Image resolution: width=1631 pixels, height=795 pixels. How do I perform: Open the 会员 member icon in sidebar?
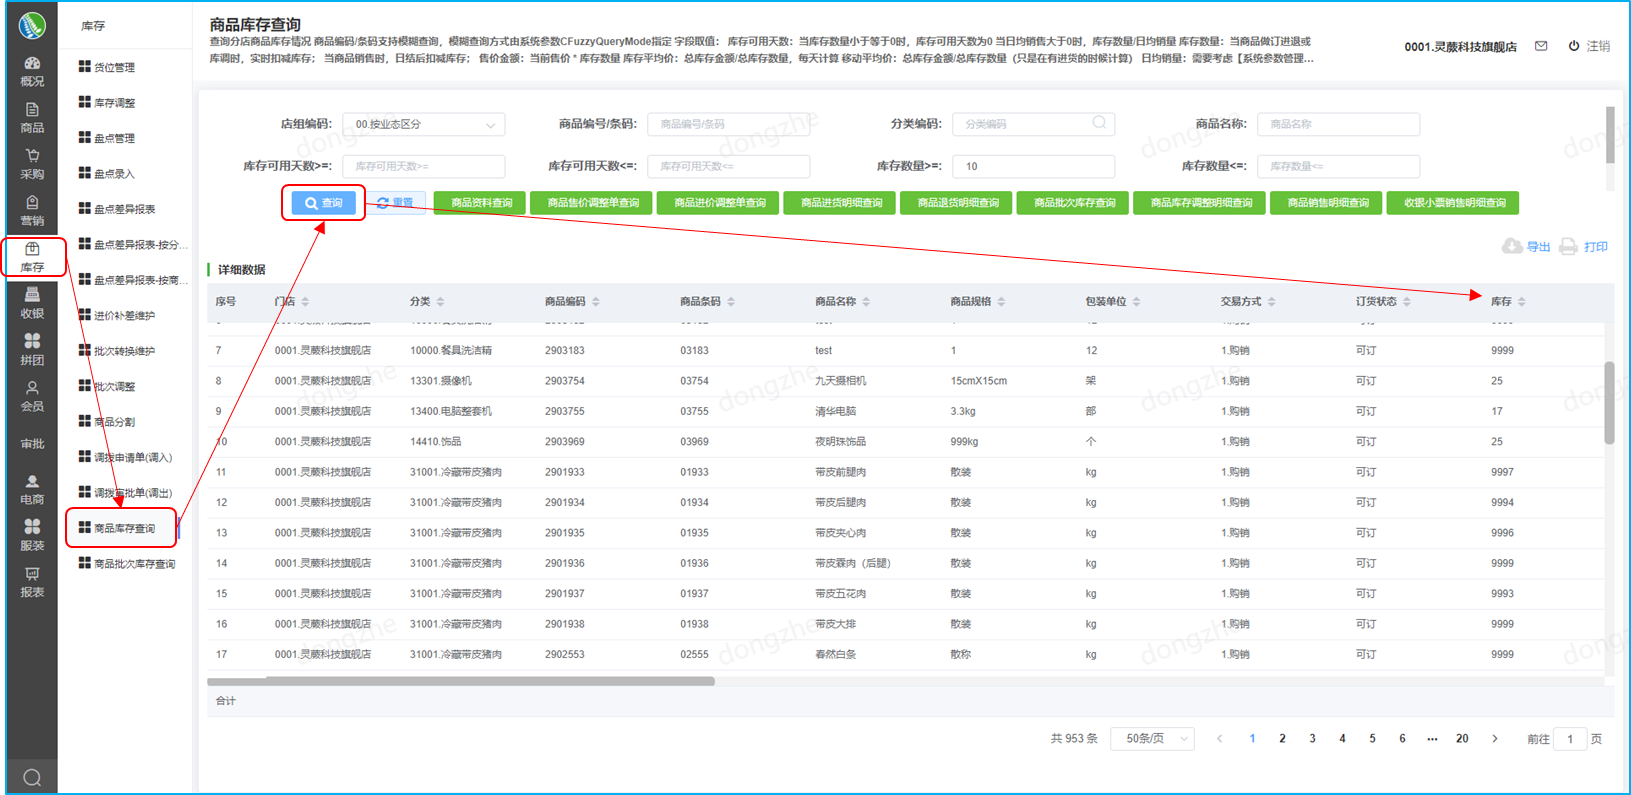point(32,389)
